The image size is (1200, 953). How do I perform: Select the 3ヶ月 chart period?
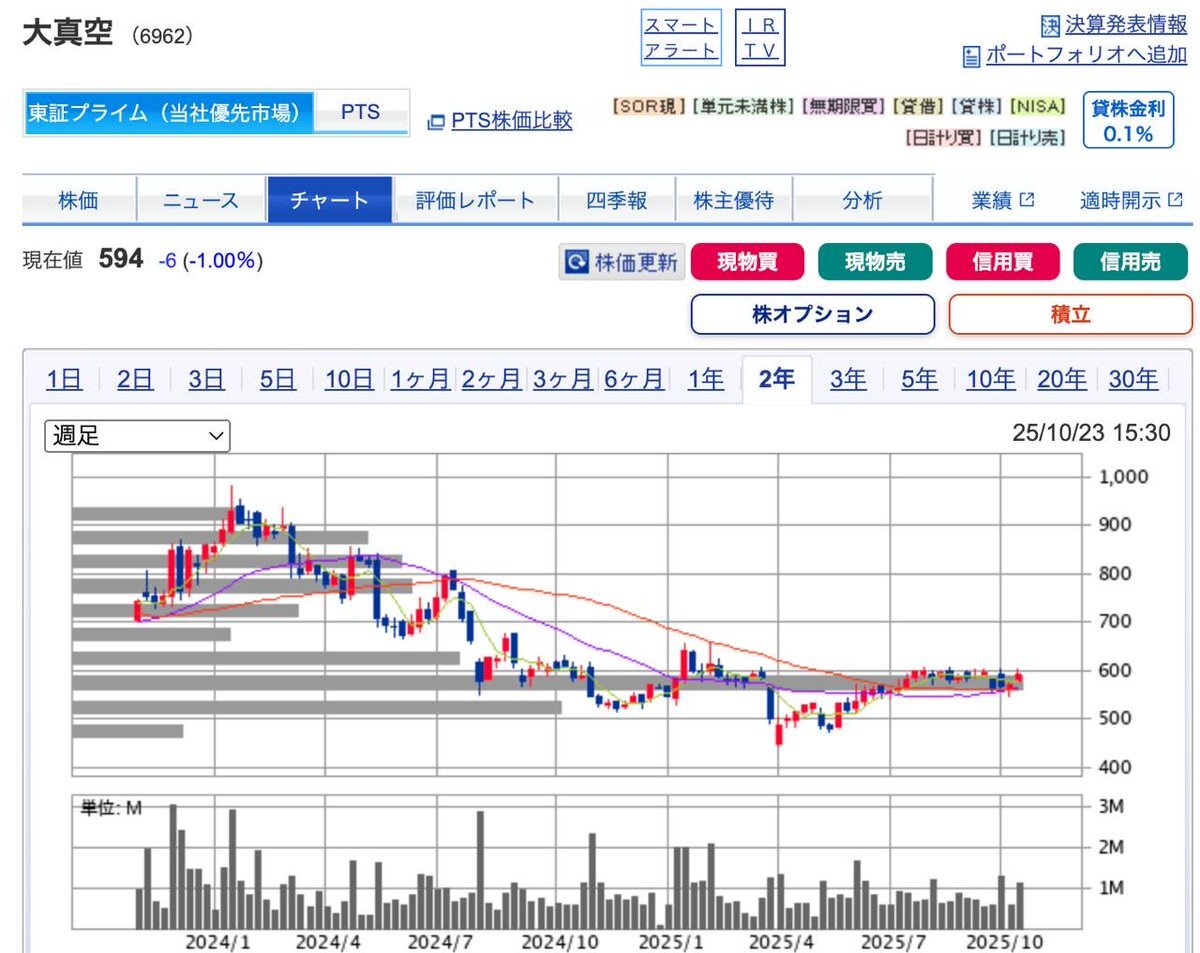pyautogui.click(x=563, y=379)
